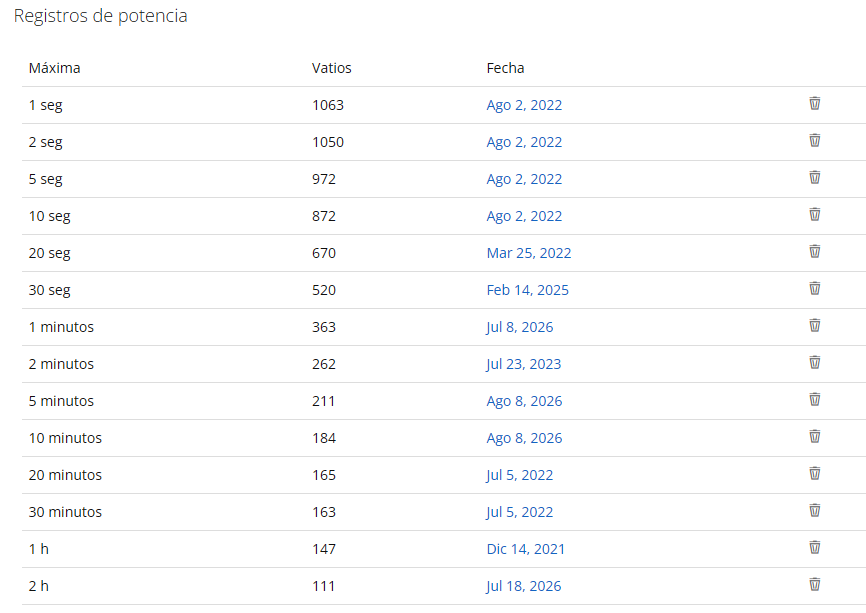Open Jul 23, 2023 activity
The height and width of the screenshot is (613, 866).
pos(524,364)
